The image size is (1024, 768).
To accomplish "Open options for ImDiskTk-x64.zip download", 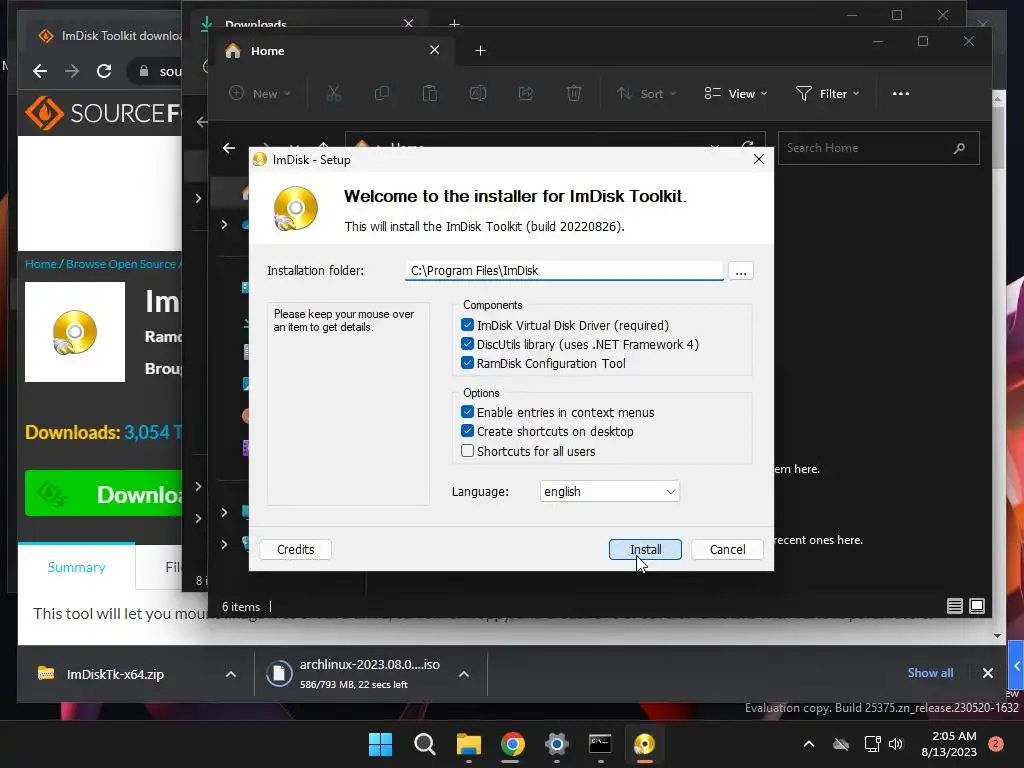I will (x=231, y=674).
